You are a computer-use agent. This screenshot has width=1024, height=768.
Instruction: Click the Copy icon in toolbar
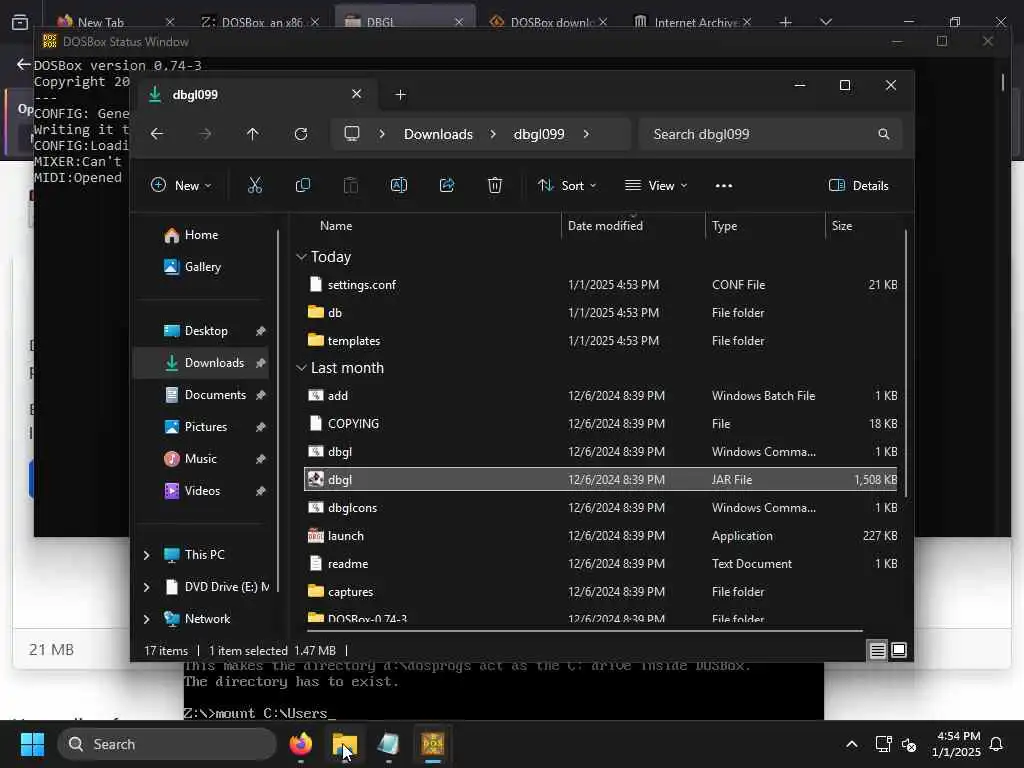pos(302,185)
